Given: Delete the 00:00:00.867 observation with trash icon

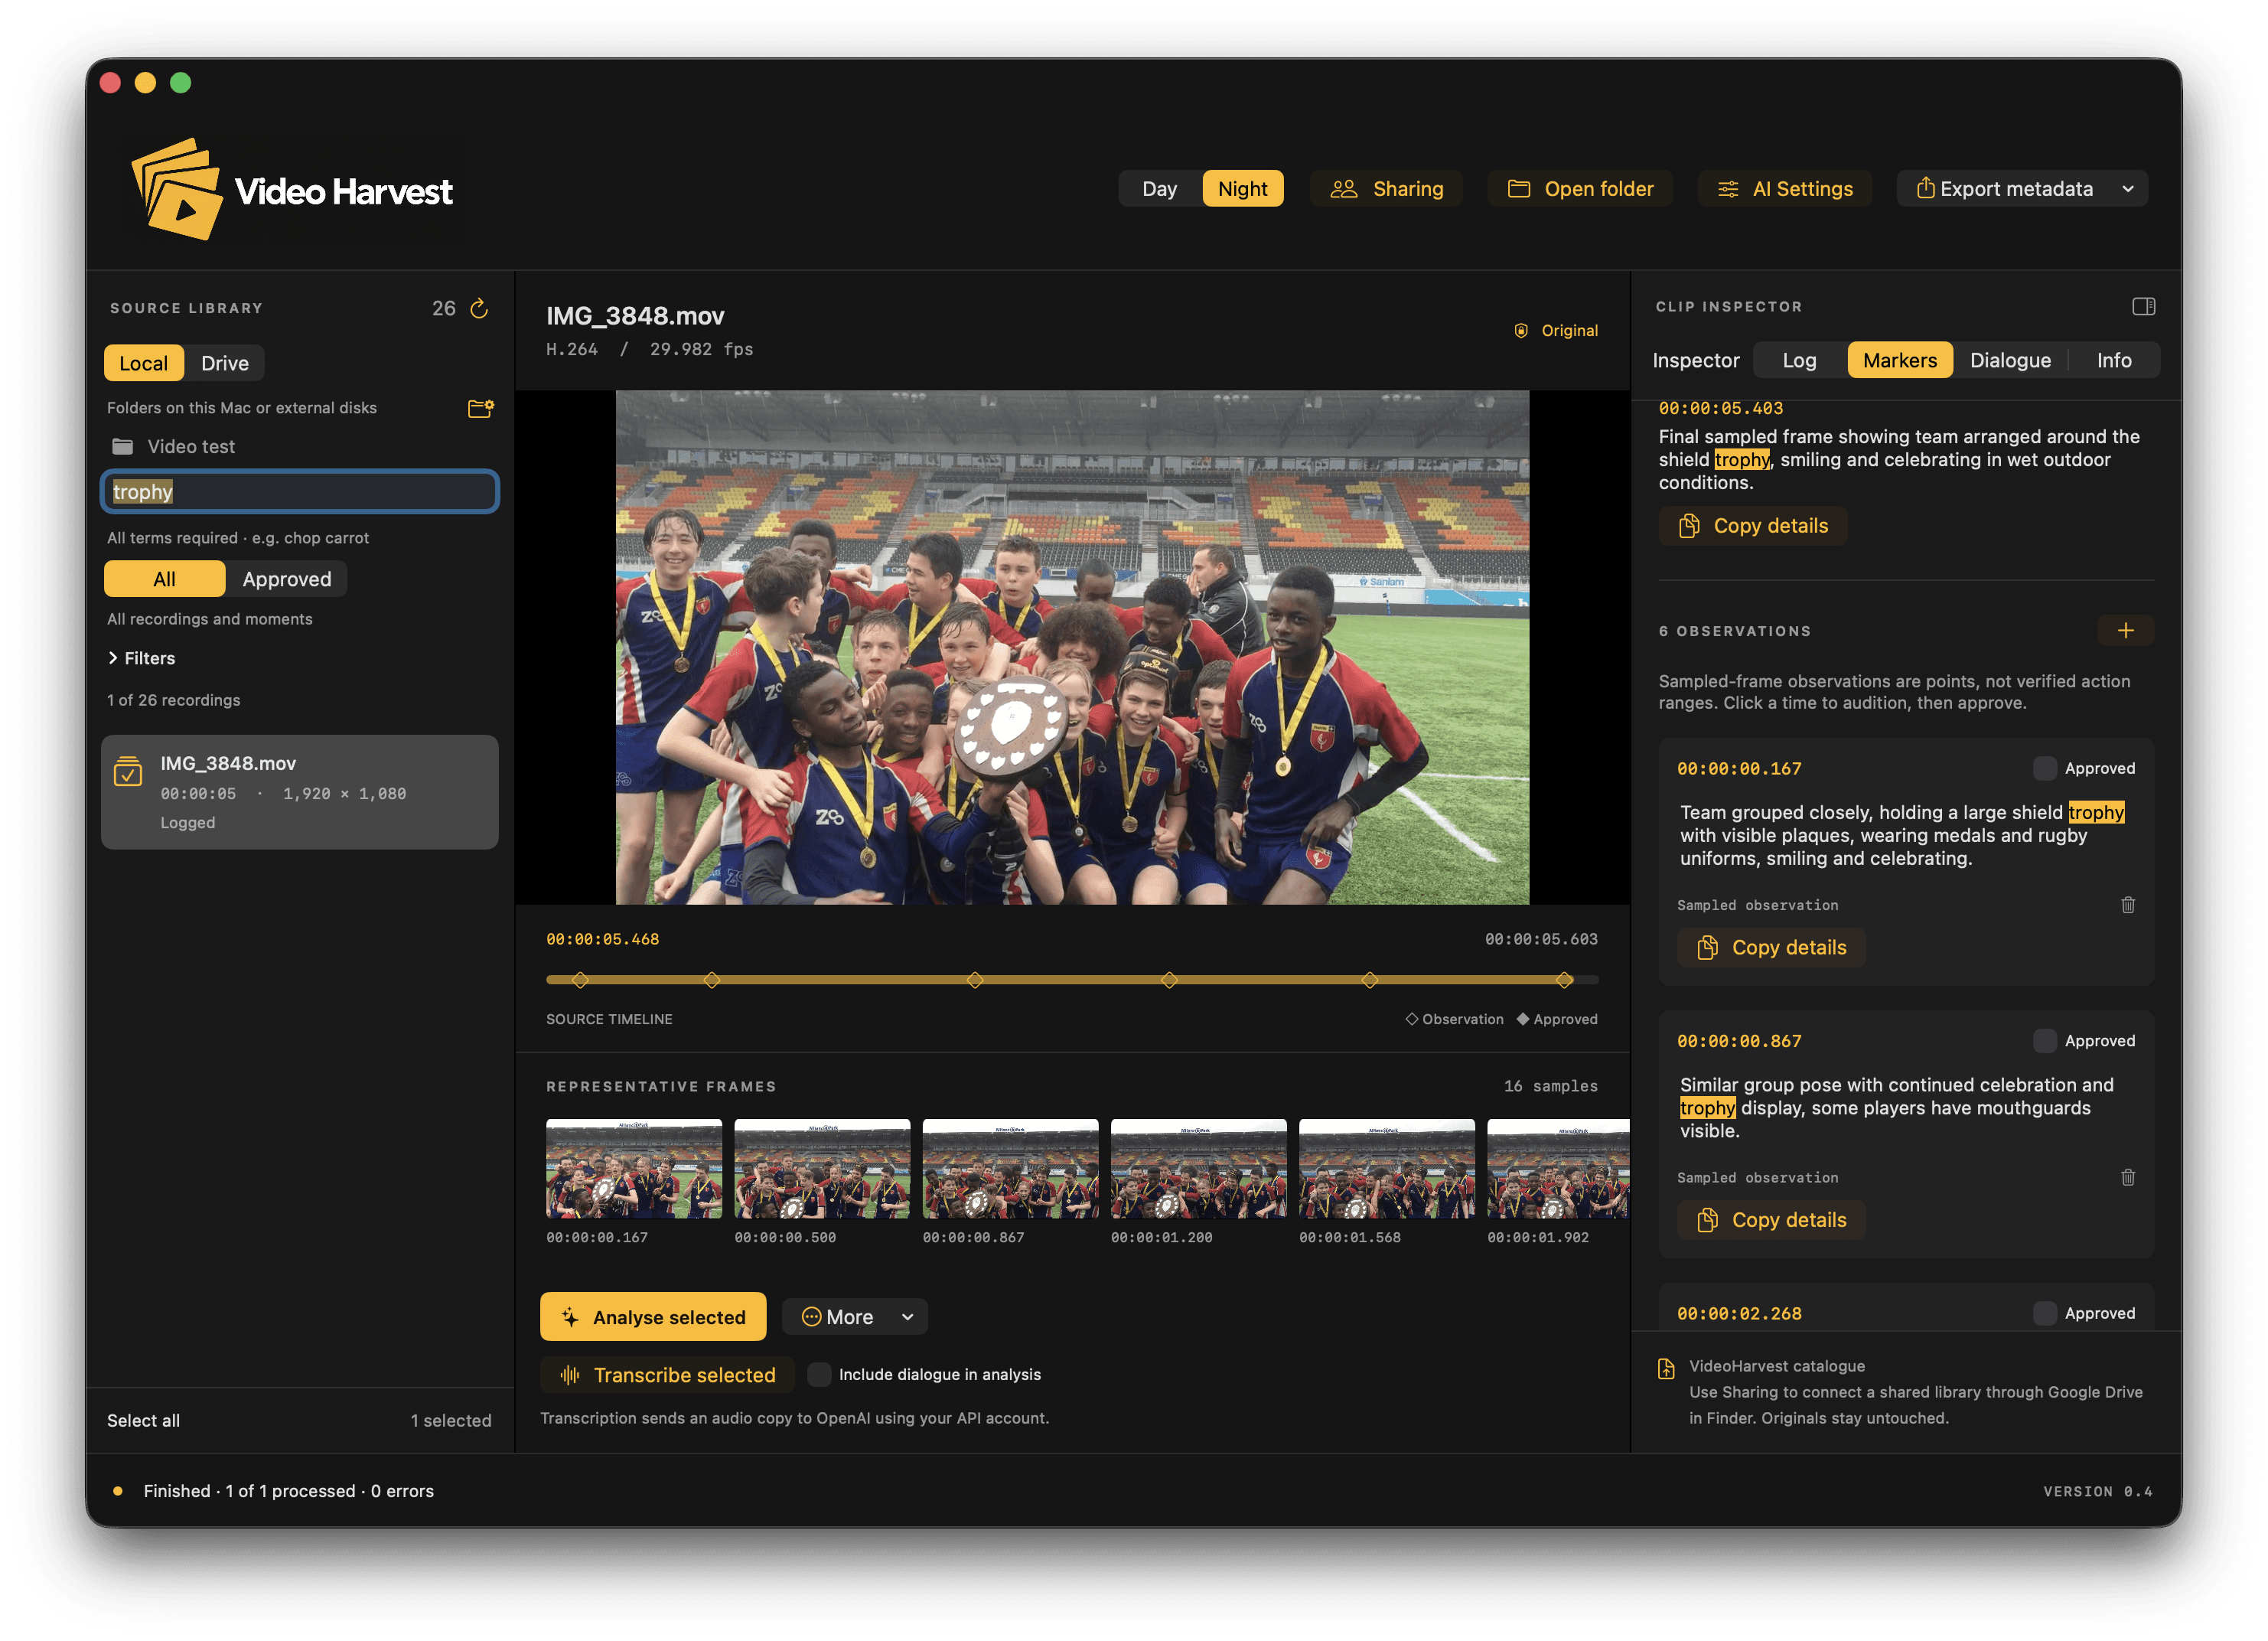Looking at the screenshot, I should (2127, 1177).
